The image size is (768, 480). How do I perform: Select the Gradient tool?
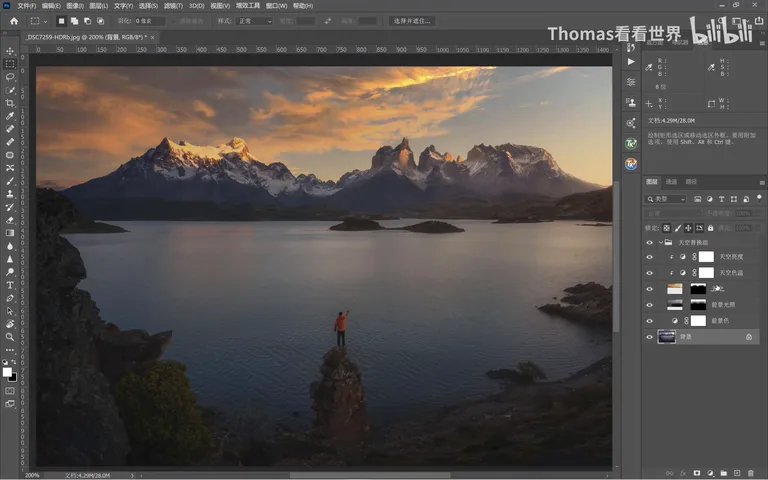tap(10, 233)
